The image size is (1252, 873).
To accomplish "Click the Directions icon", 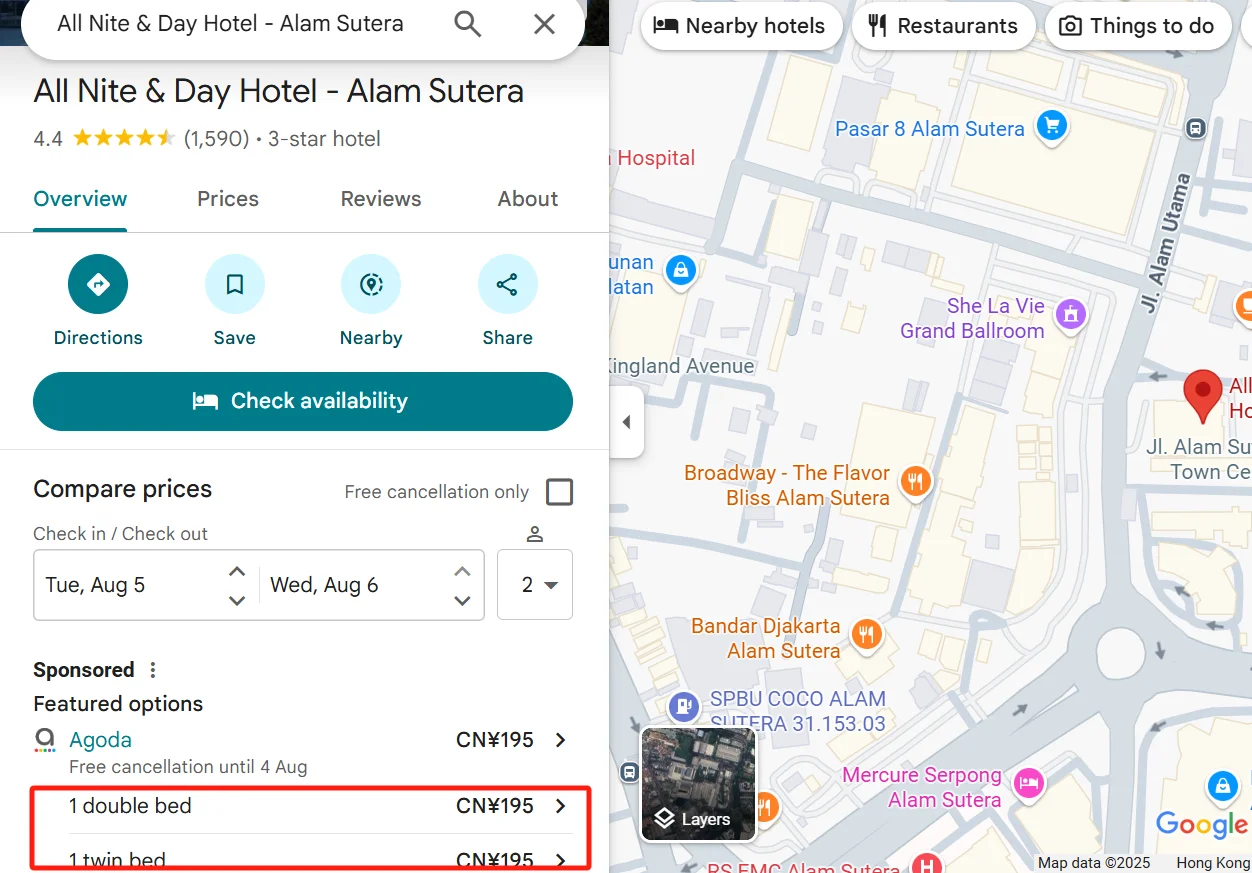I will (x=97, y=284).
